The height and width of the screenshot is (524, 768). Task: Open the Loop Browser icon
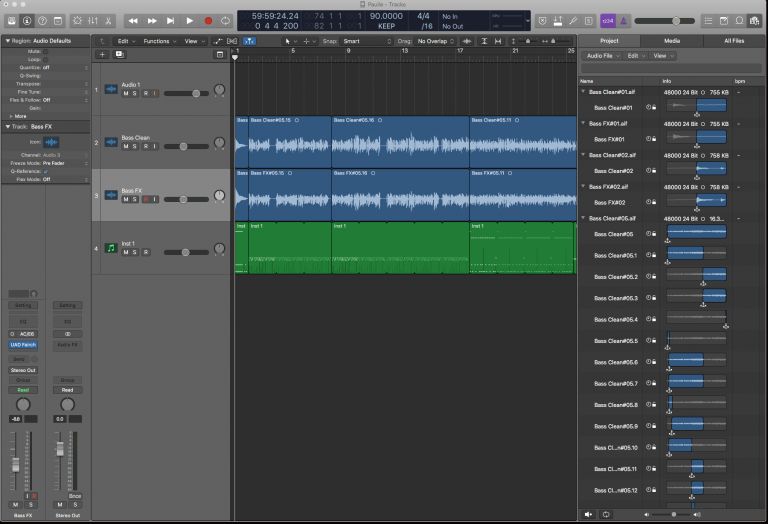coord(739,21)
